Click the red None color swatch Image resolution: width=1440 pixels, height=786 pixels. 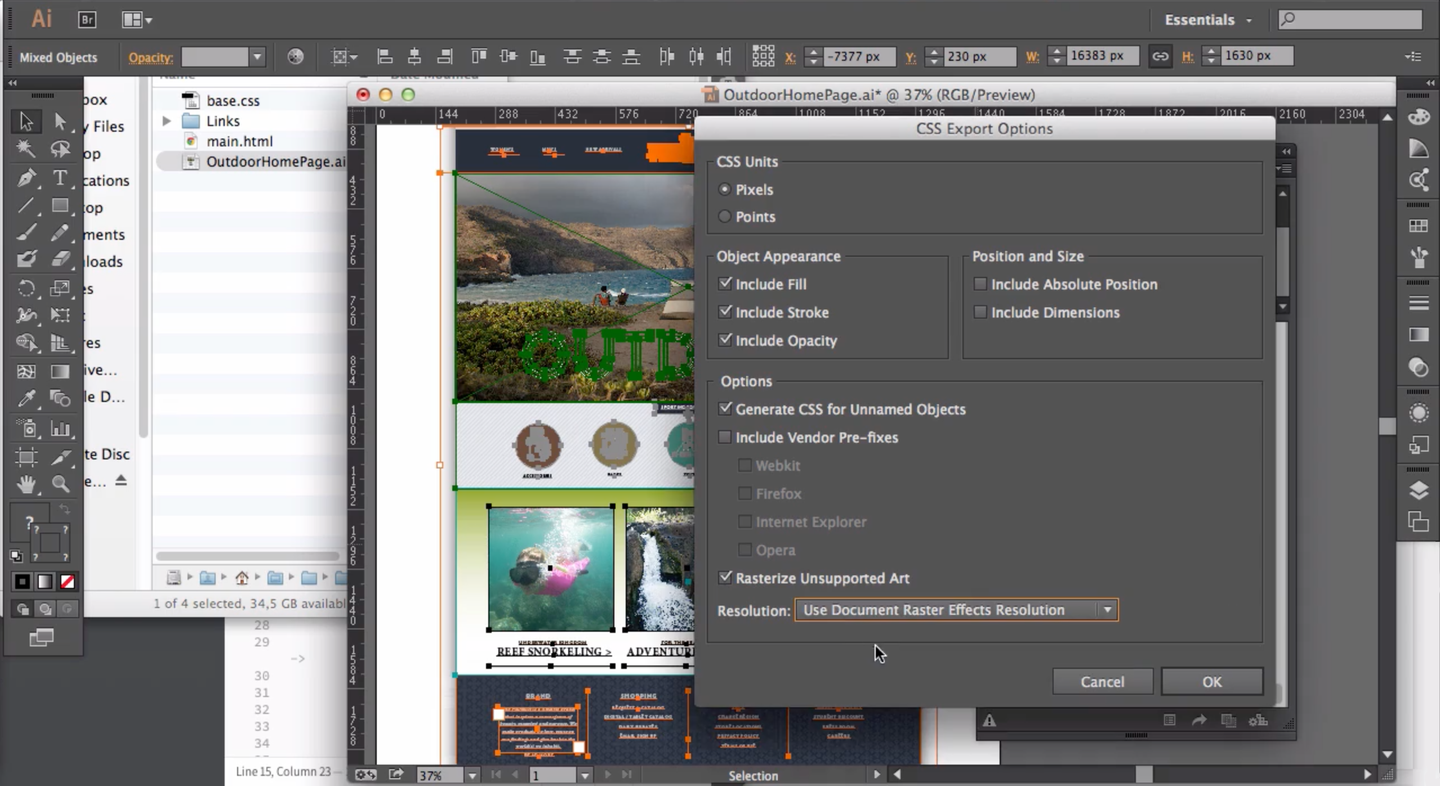(x=68, y=582)
